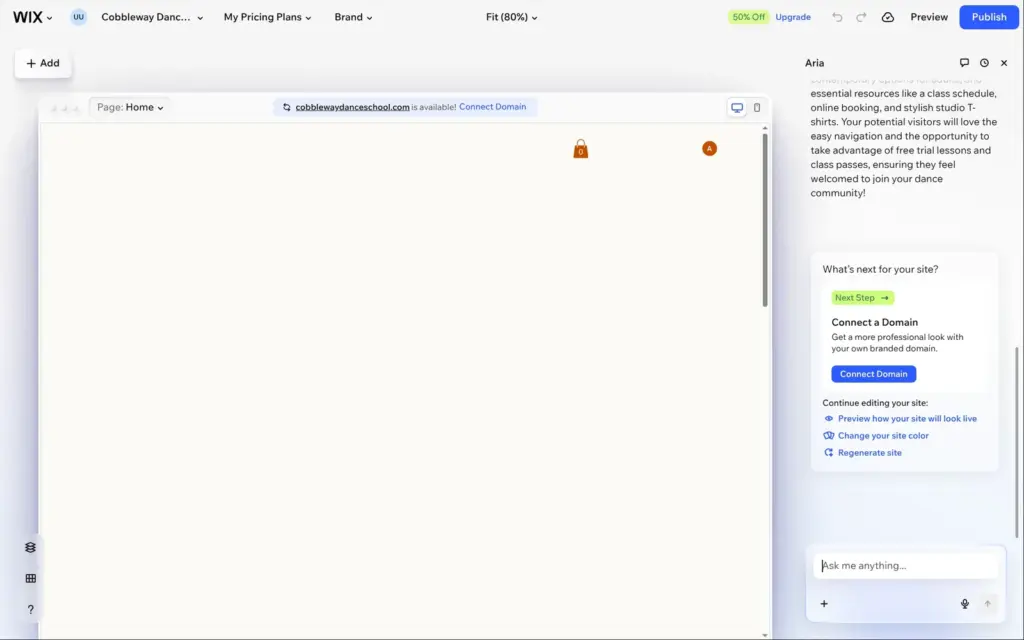Click the cloud save status icon
This screenshot has height=640, width=1024.
click(x=888, y=18)
